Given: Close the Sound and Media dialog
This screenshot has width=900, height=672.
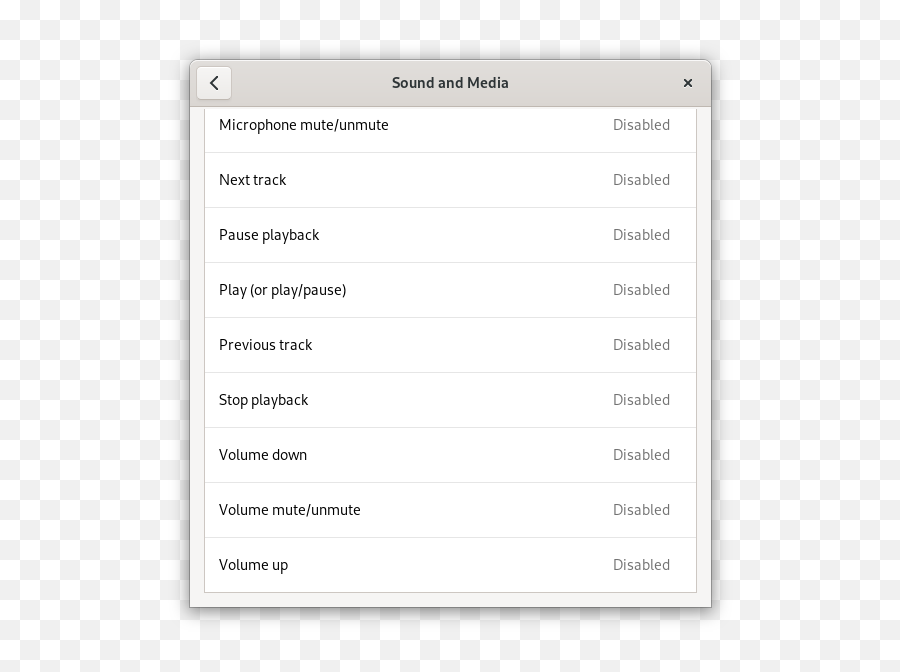Looking at the screenshot, I should click(688, 83).
